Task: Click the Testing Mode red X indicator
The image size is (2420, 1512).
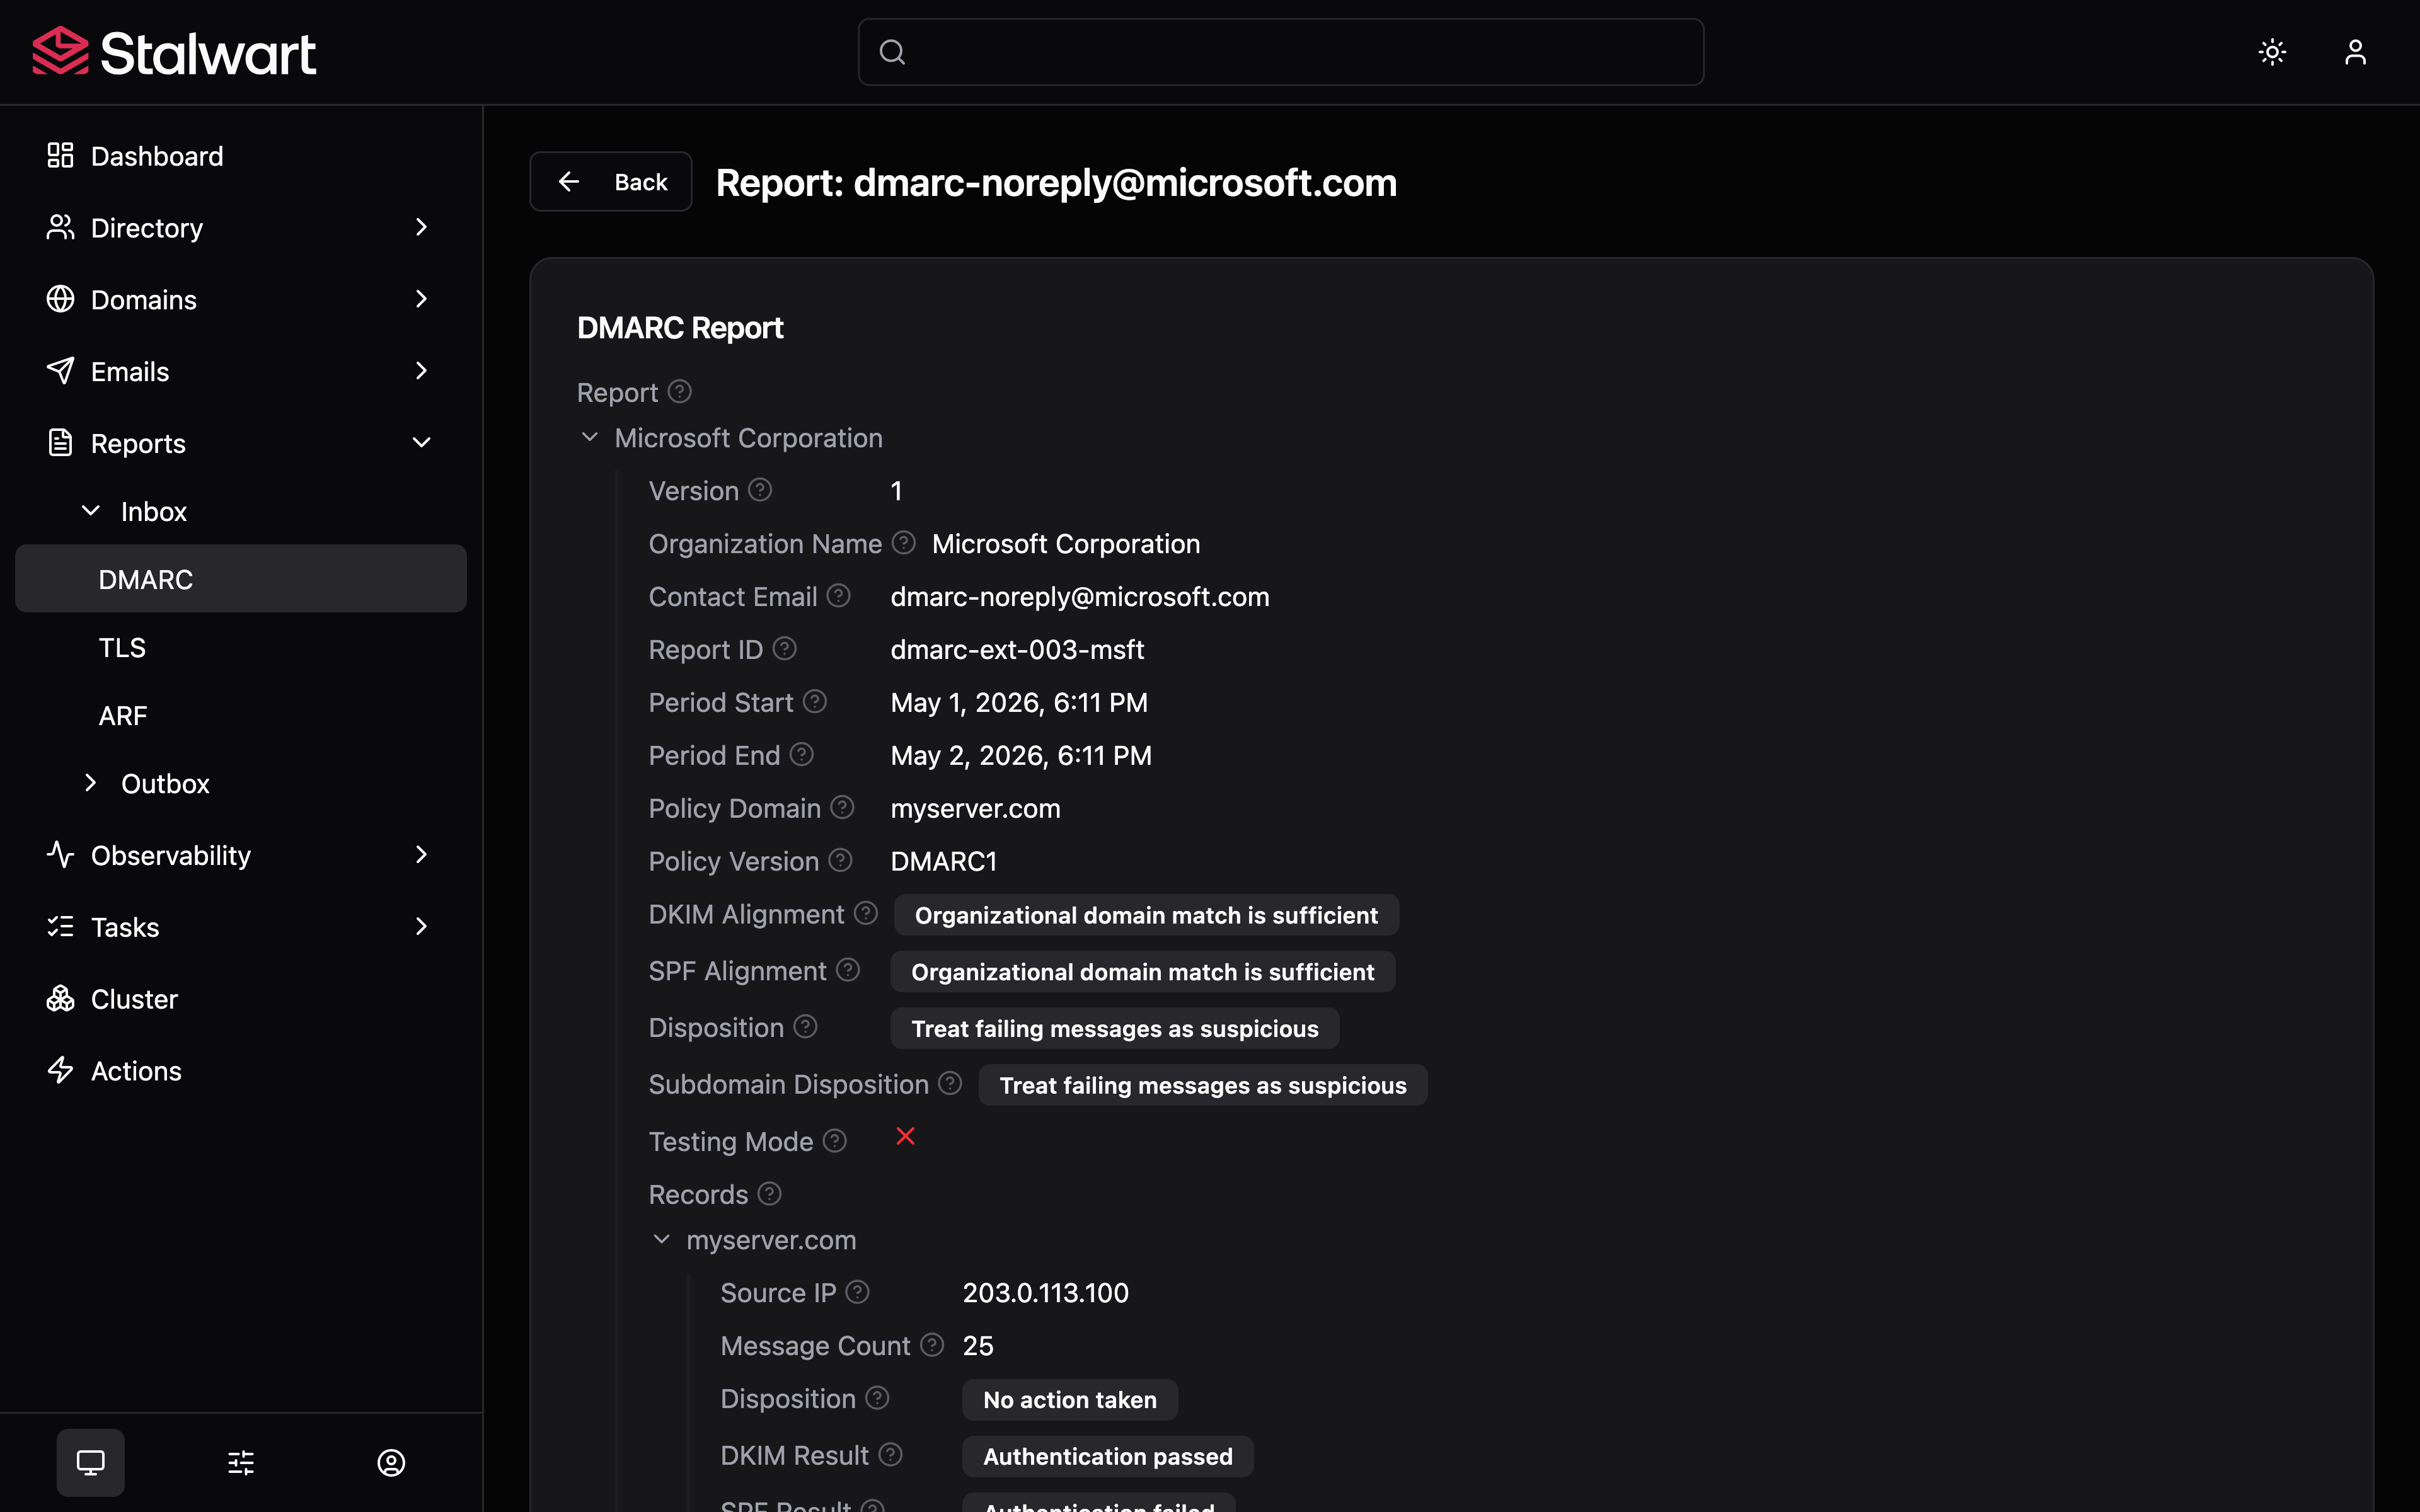Action: coord(905,1137)
